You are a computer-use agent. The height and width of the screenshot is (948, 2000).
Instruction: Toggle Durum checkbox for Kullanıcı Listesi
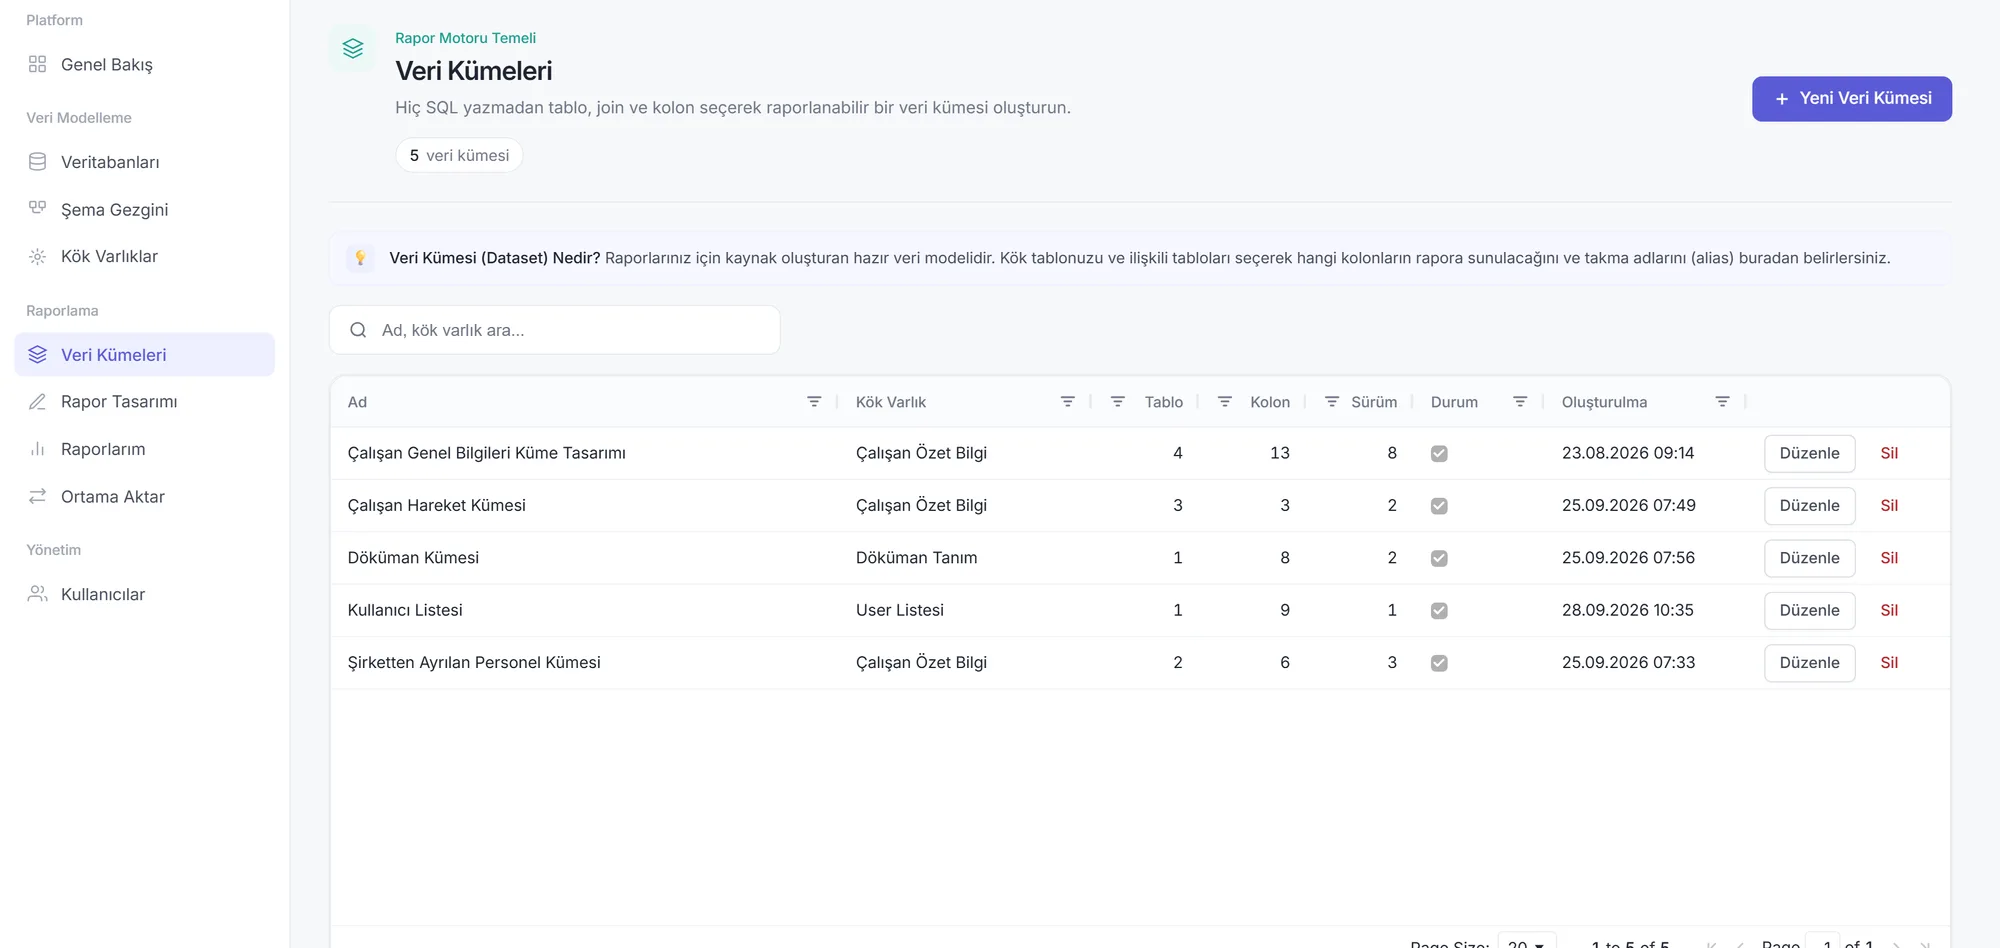point(1439,611)
